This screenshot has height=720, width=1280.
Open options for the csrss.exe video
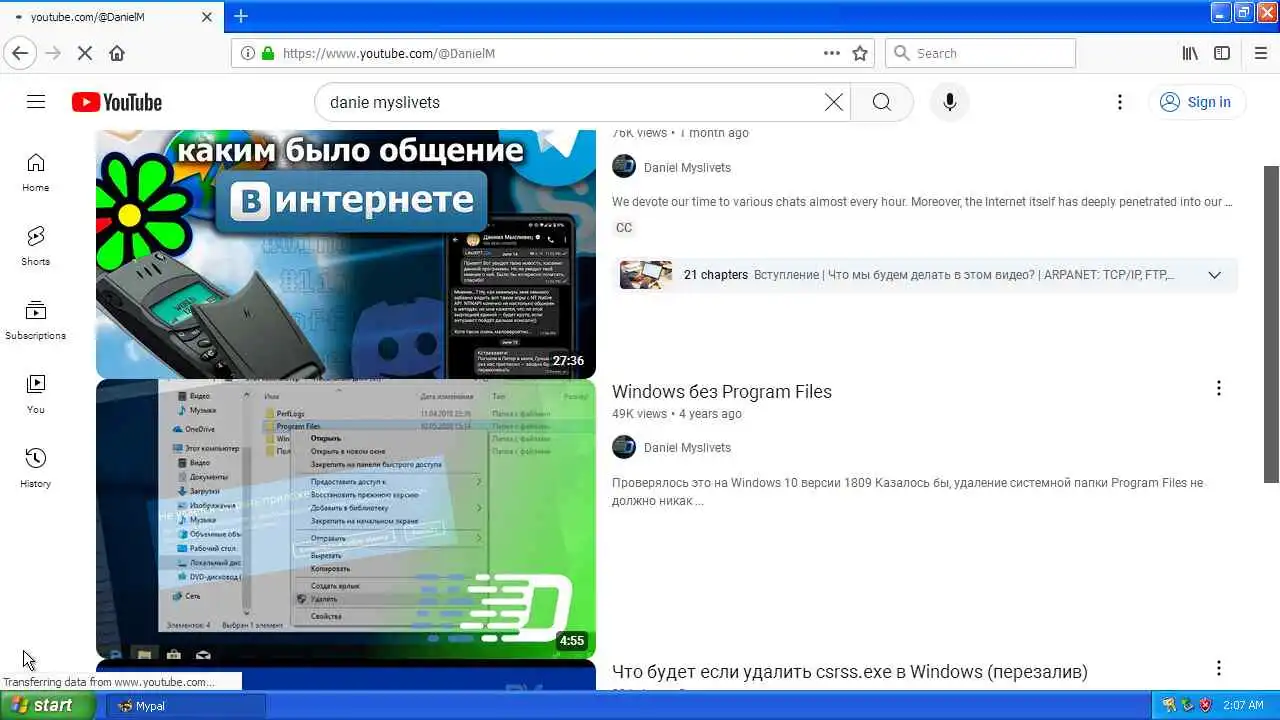[1218, 668]
